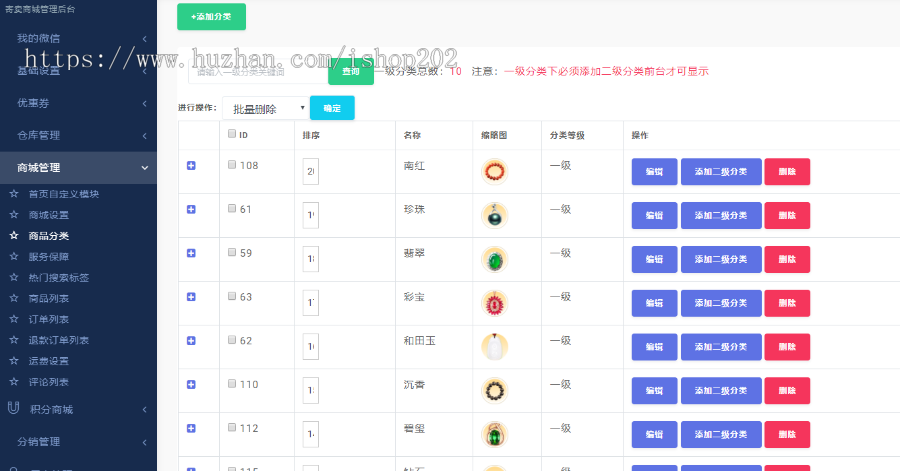Expand the 仓库管理 sidebar menu
The width and height of the screenshot is (900, 471).
coord(78,135)
